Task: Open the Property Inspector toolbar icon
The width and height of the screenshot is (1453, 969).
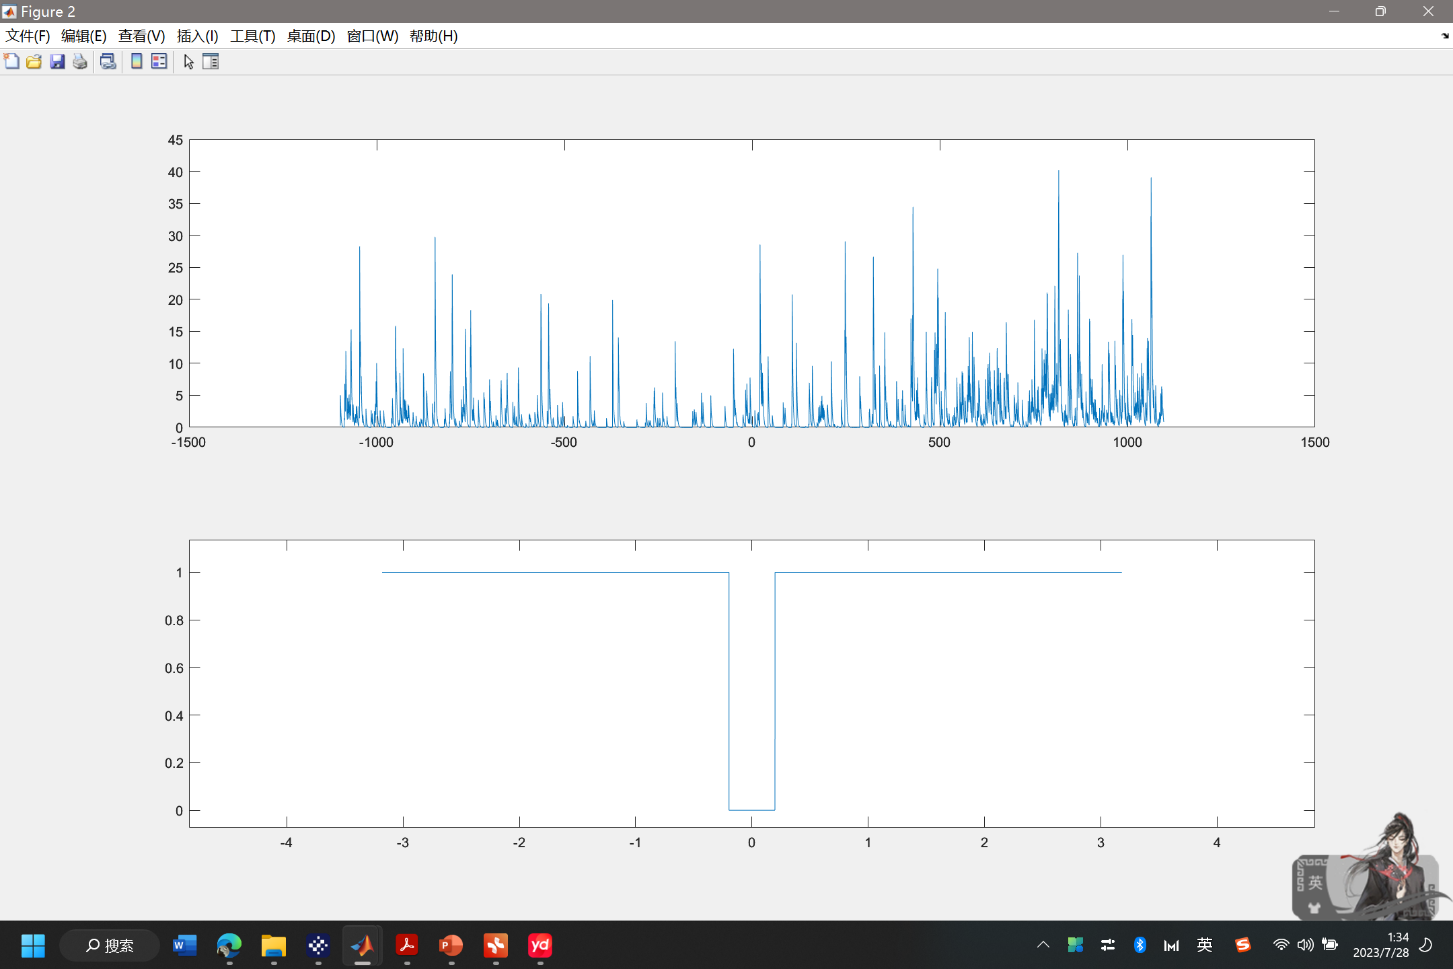Action: [x=210, y=62]
